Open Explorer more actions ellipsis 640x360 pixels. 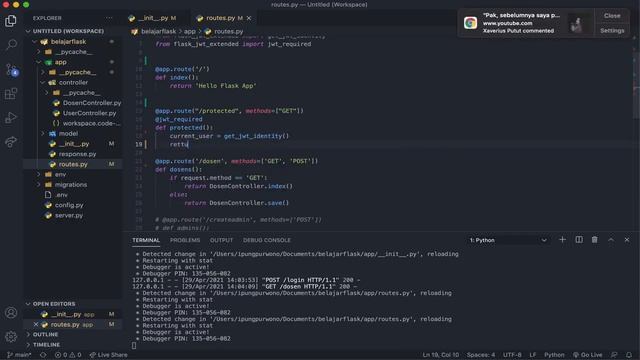[109, 18]
